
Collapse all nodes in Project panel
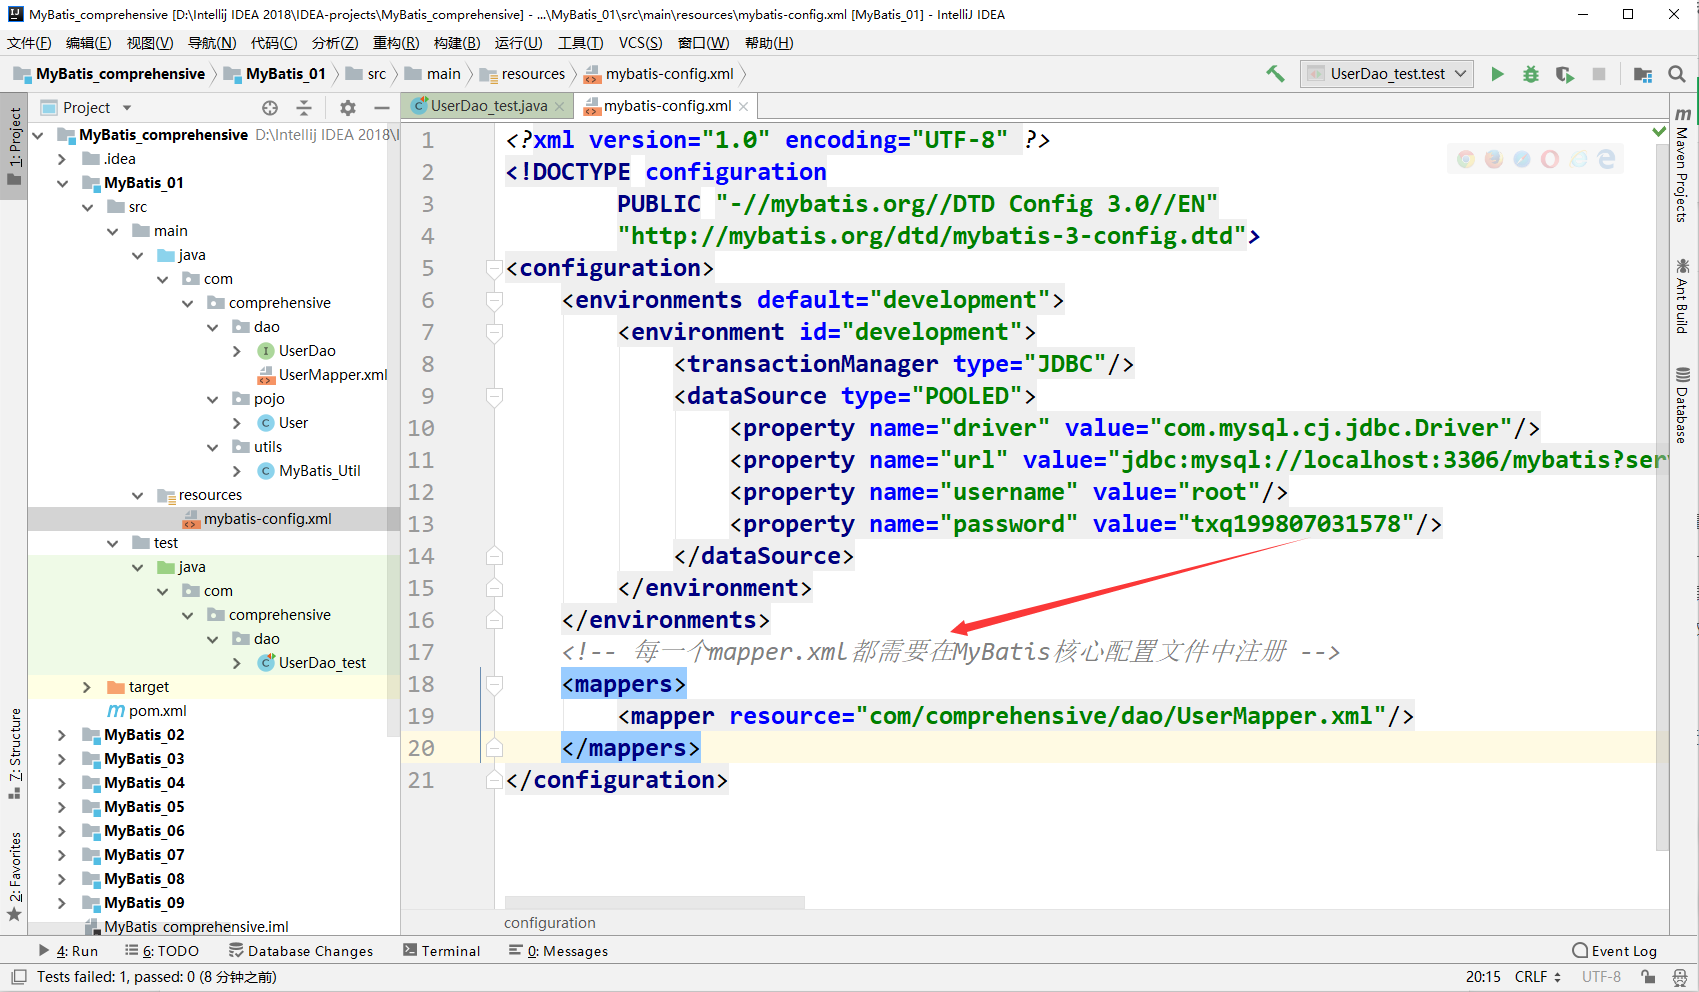[304, 108]
